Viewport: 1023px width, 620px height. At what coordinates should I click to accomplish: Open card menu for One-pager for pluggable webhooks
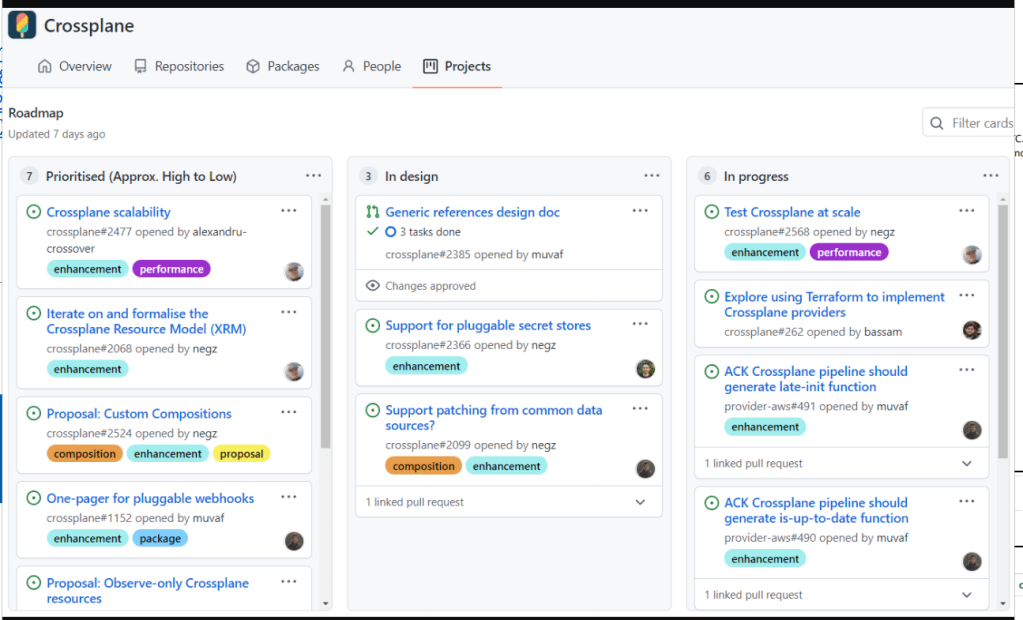tap(289, 497)
